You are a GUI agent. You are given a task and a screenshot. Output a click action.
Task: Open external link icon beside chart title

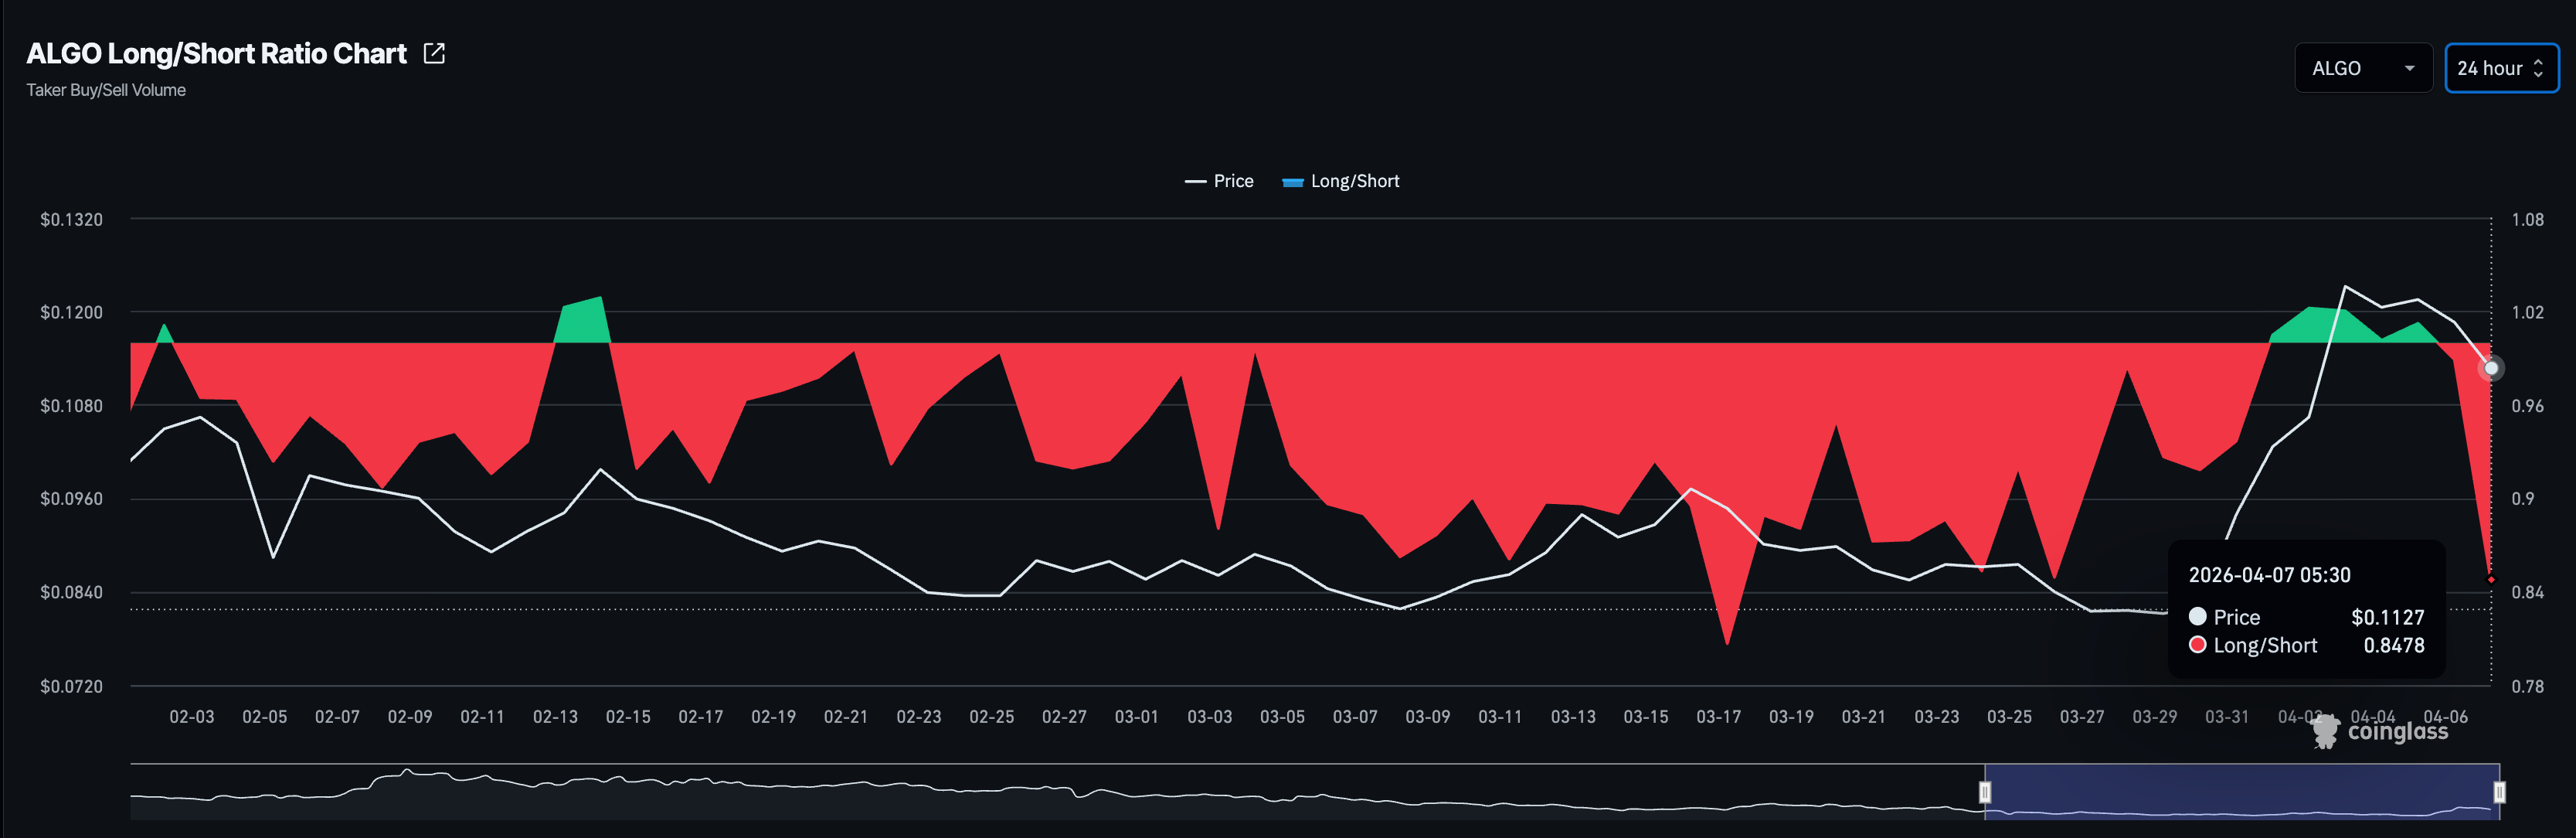click(x=434, y=53)
